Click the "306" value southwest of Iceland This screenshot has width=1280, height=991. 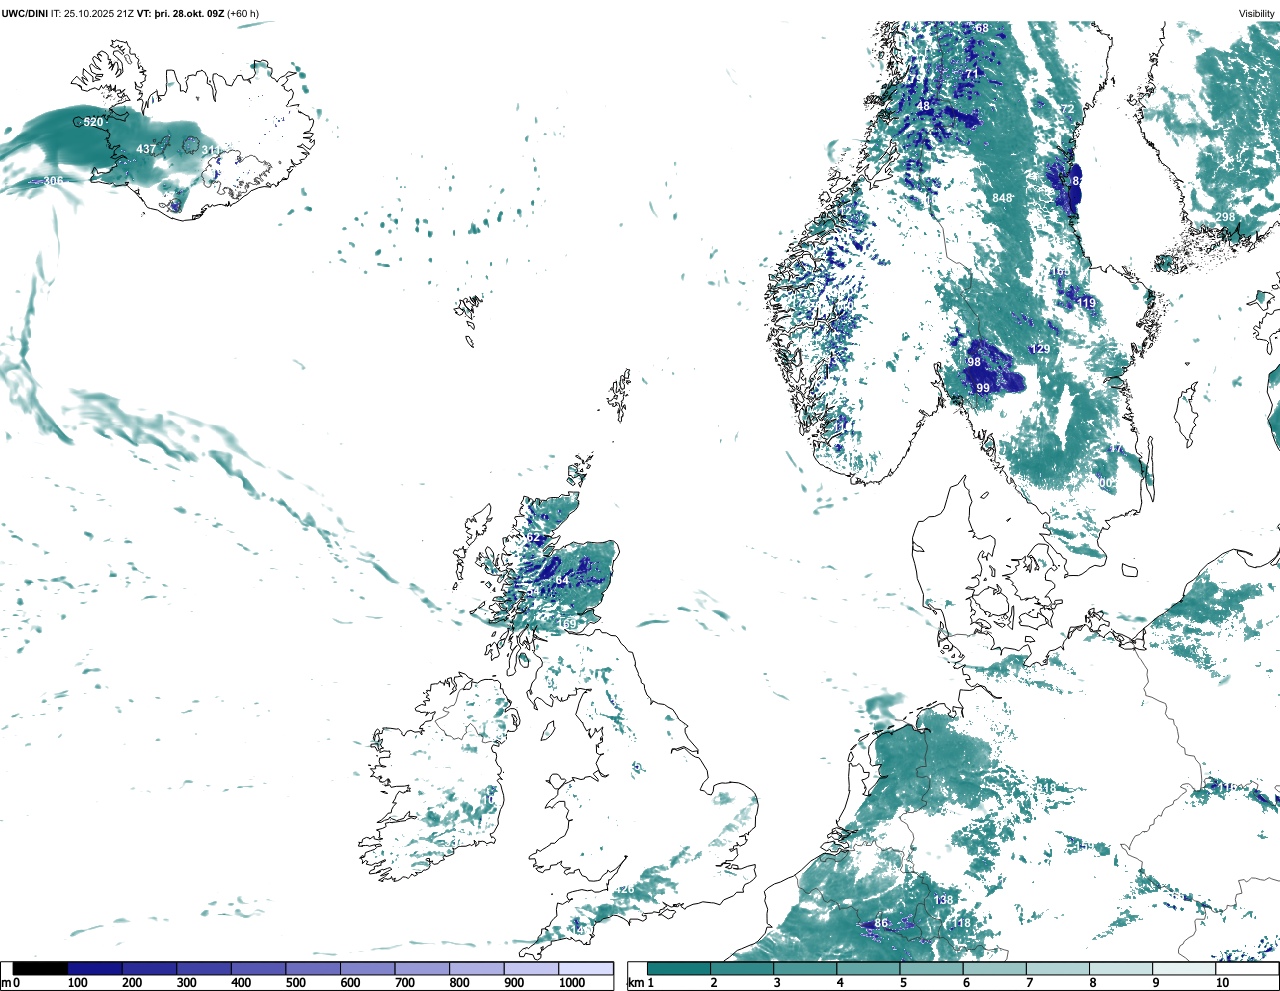tap(53, 181)
